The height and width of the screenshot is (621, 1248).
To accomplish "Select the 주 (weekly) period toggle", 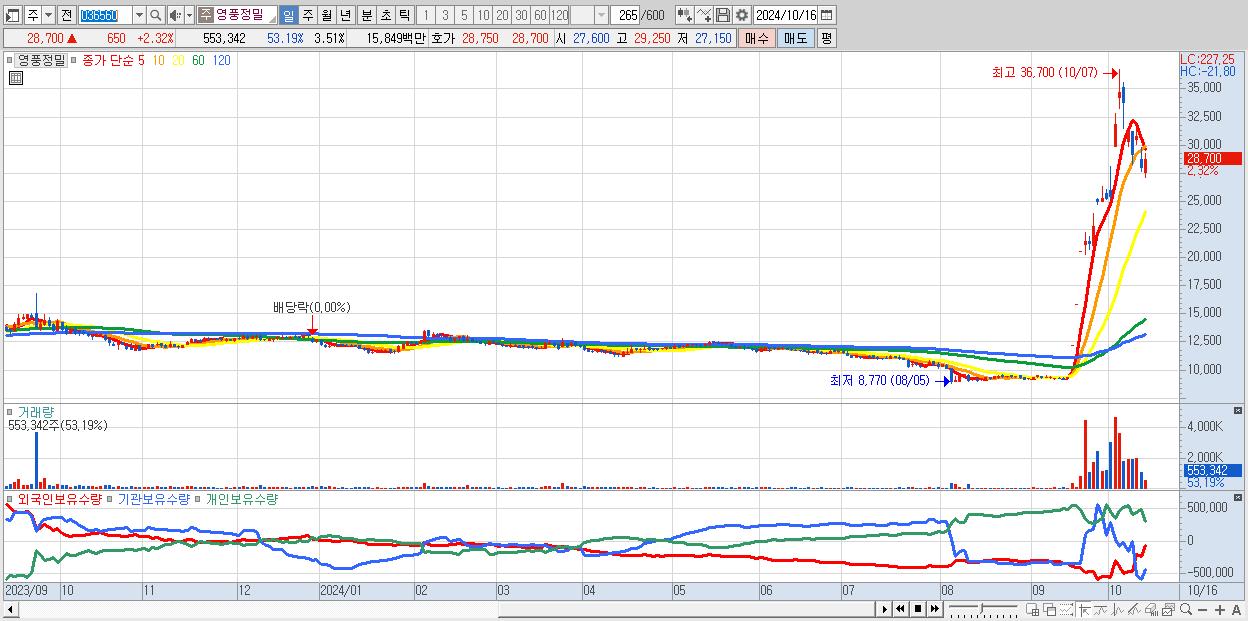I will (x=307, y=15).
